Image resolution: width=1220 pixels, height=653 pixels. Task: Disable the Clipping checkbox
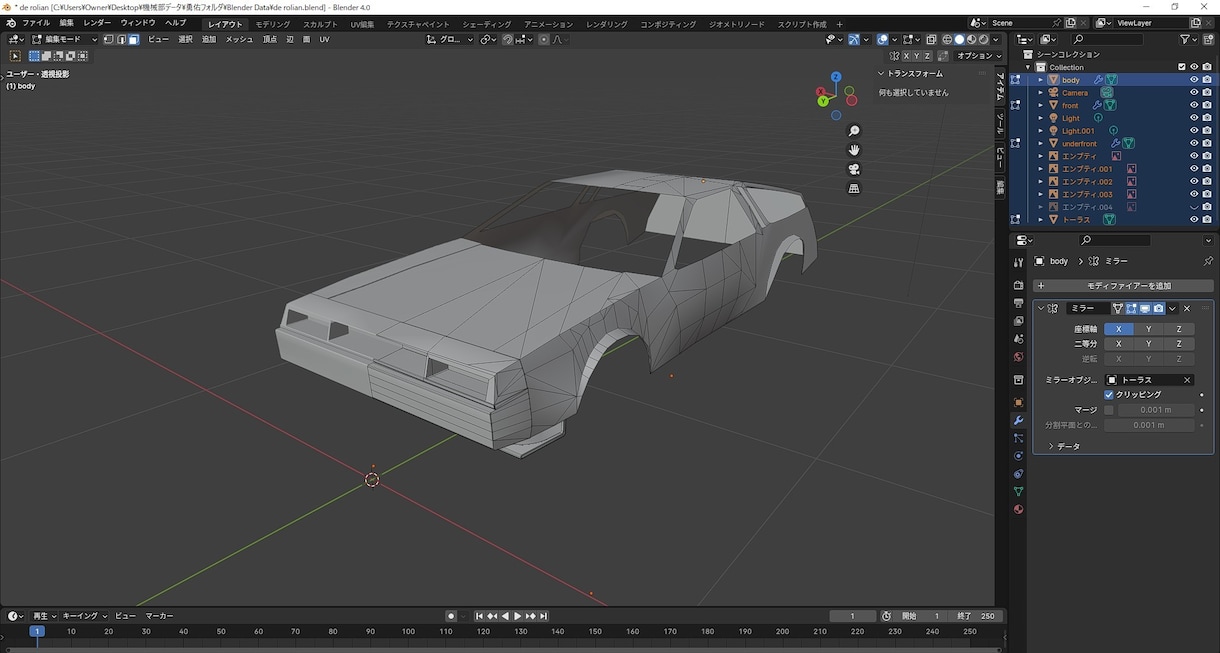(x=1109, y=394)
